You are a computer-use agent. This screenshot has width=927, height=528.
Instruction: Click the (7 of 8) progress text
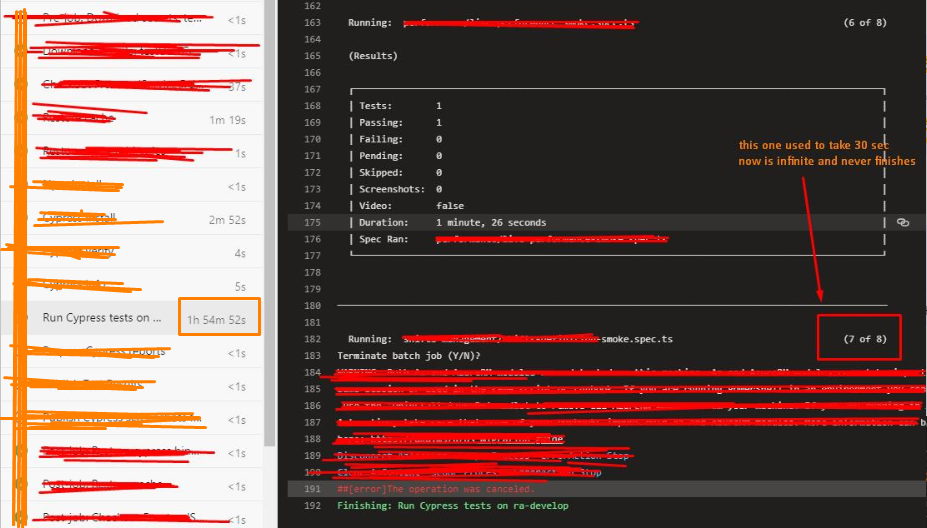865,339
